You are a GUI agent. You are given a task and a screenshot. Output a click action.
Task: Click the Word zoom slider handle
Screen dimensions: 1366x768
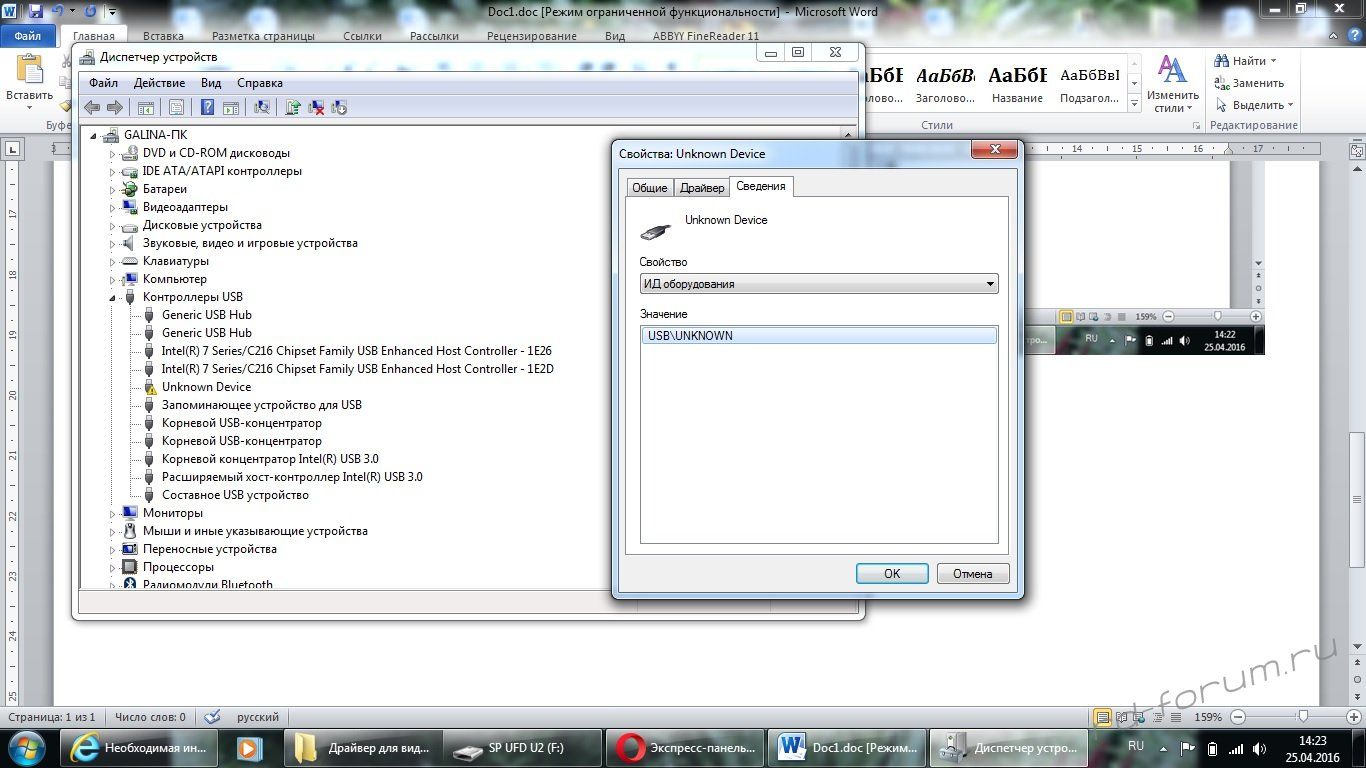(1303, 717)
